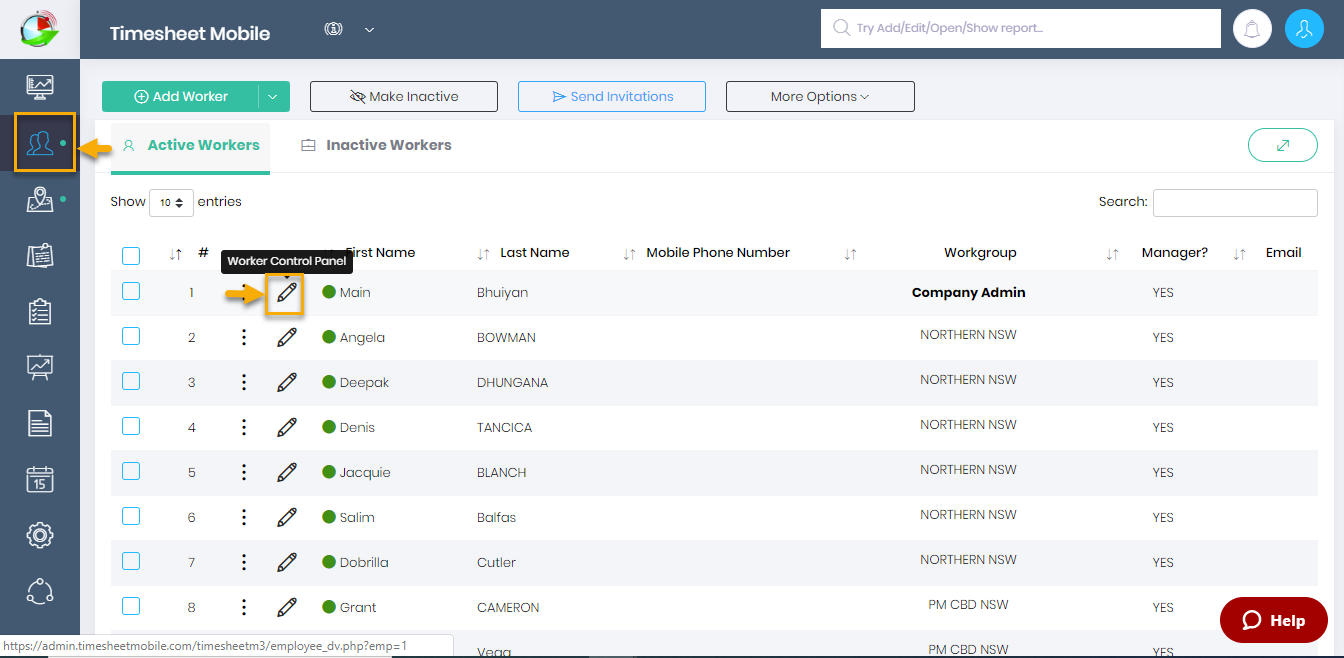Open the reports presentation icon in the sidebar

pos(40,368)
